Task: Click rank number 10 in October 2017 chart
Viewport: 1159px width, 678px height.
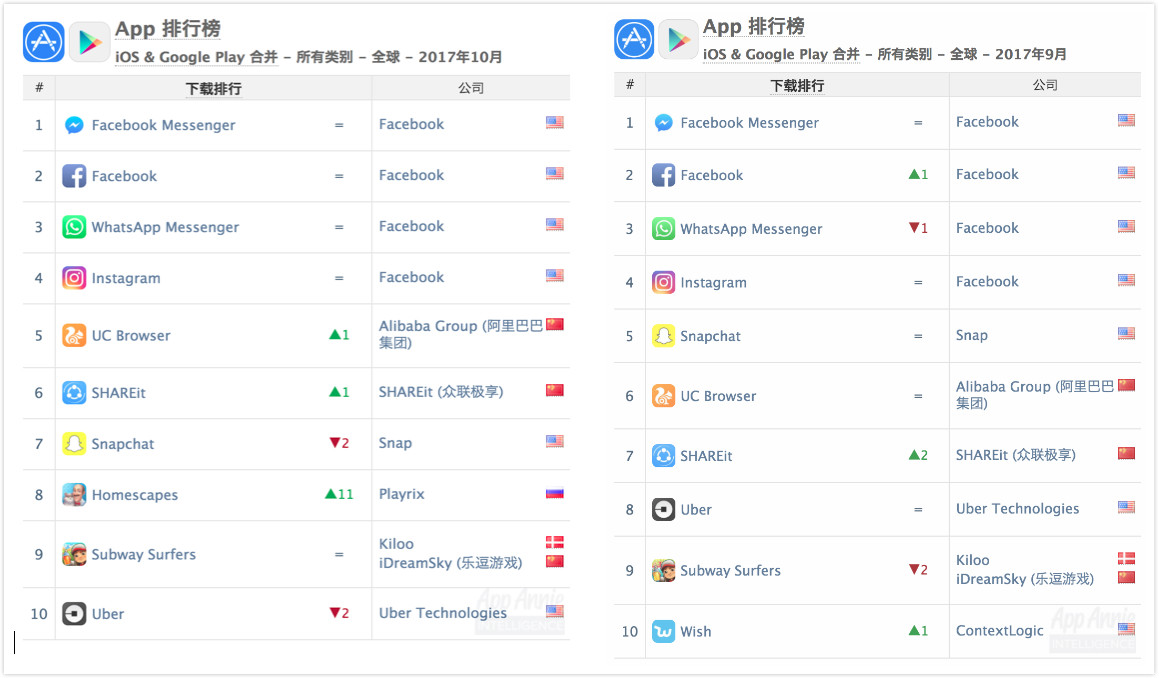Action: click(38, 614)
